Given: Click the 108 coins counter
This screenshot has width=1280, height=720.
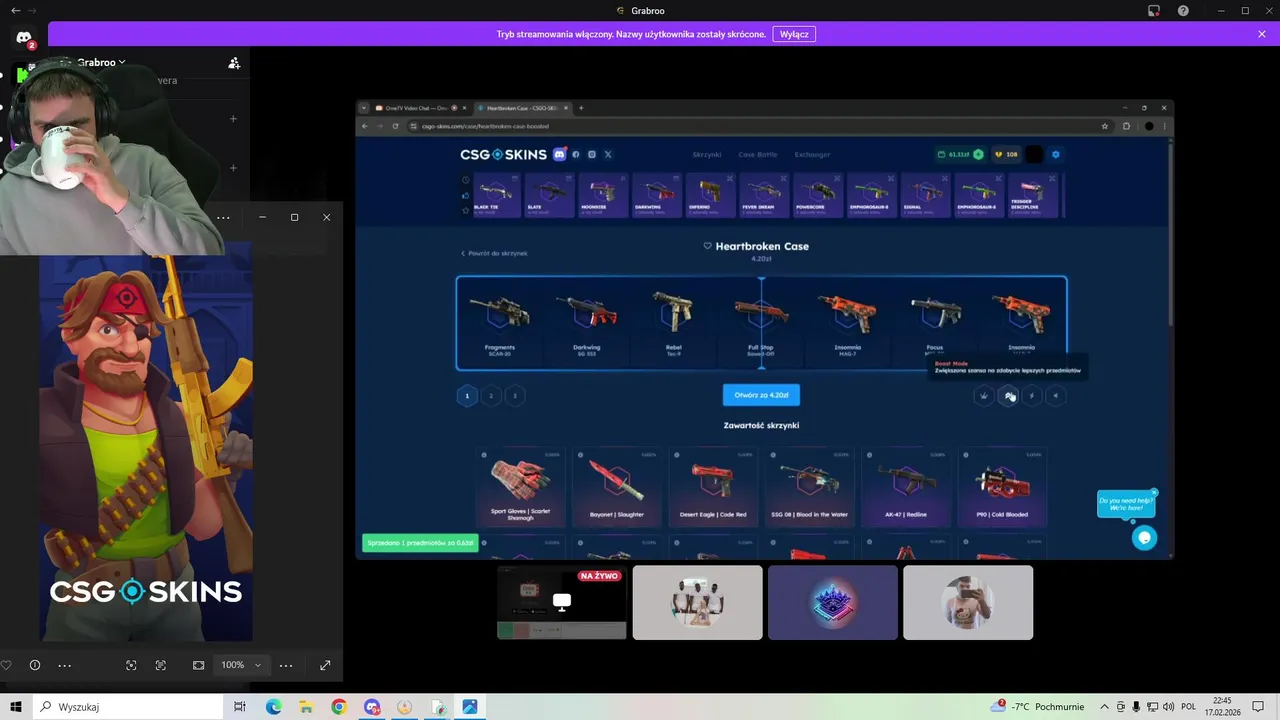Looking at the screenshot, I should pos(1005,154).
